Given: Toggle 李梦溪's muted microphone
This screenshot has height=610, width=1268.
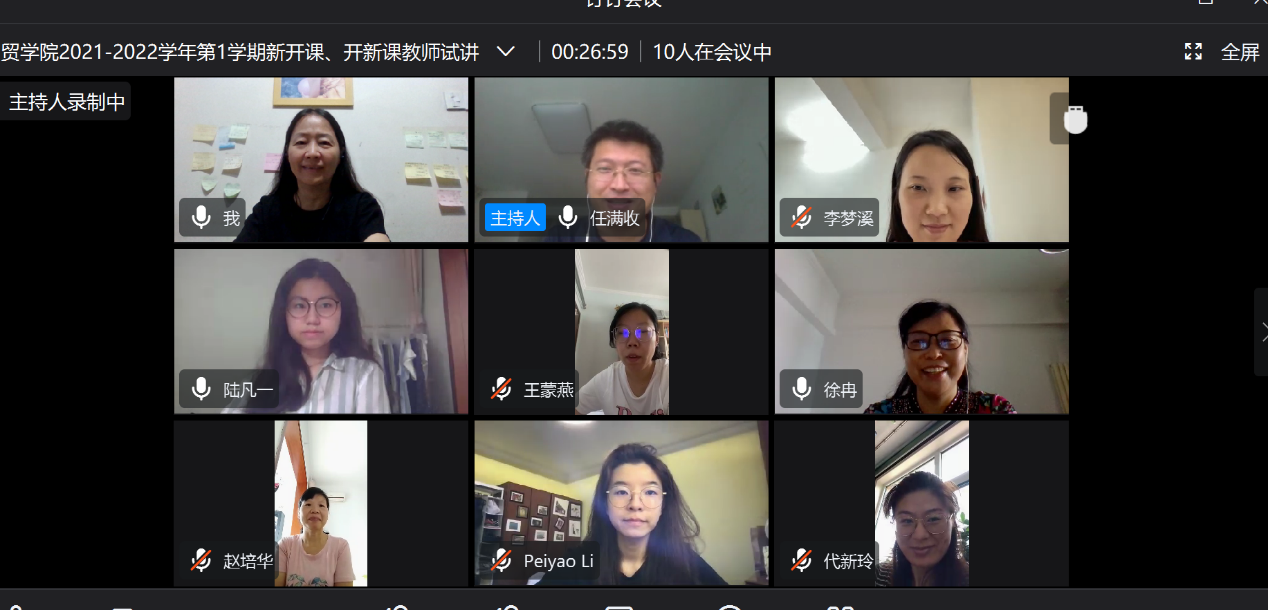Looking at the screenshot, I should [801, 217].
